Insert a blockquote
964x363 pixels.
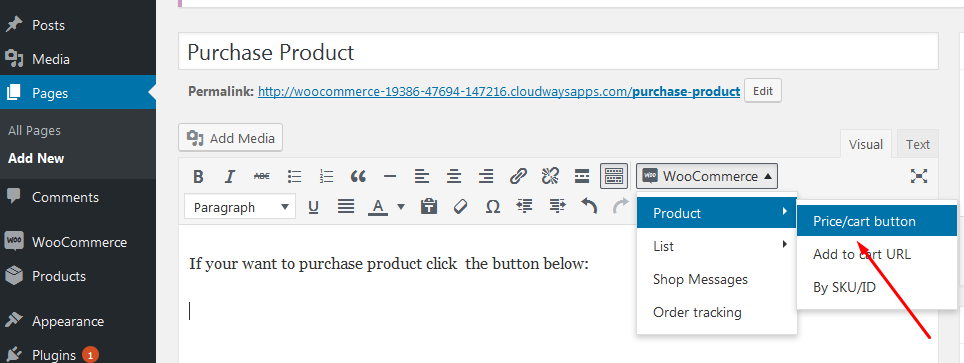[358, 177]
